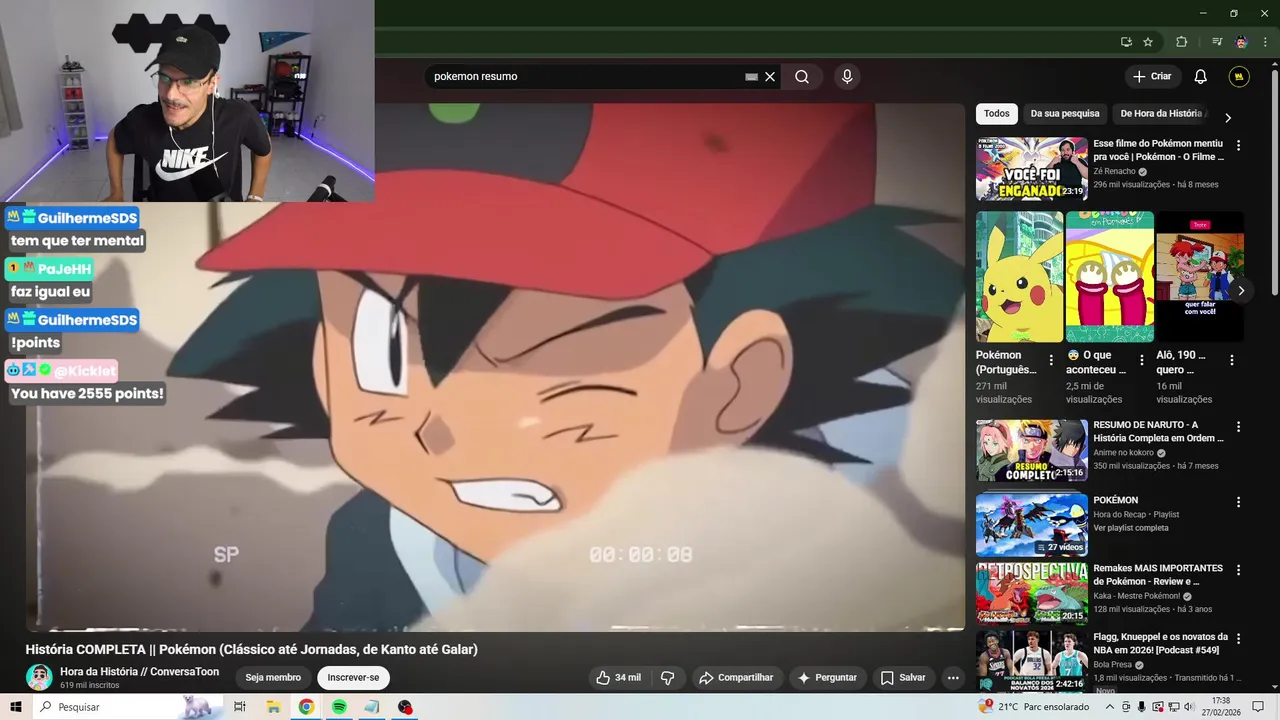Click the video player frame
Screen dimensions: 1280x720
[x=495, y=367]
